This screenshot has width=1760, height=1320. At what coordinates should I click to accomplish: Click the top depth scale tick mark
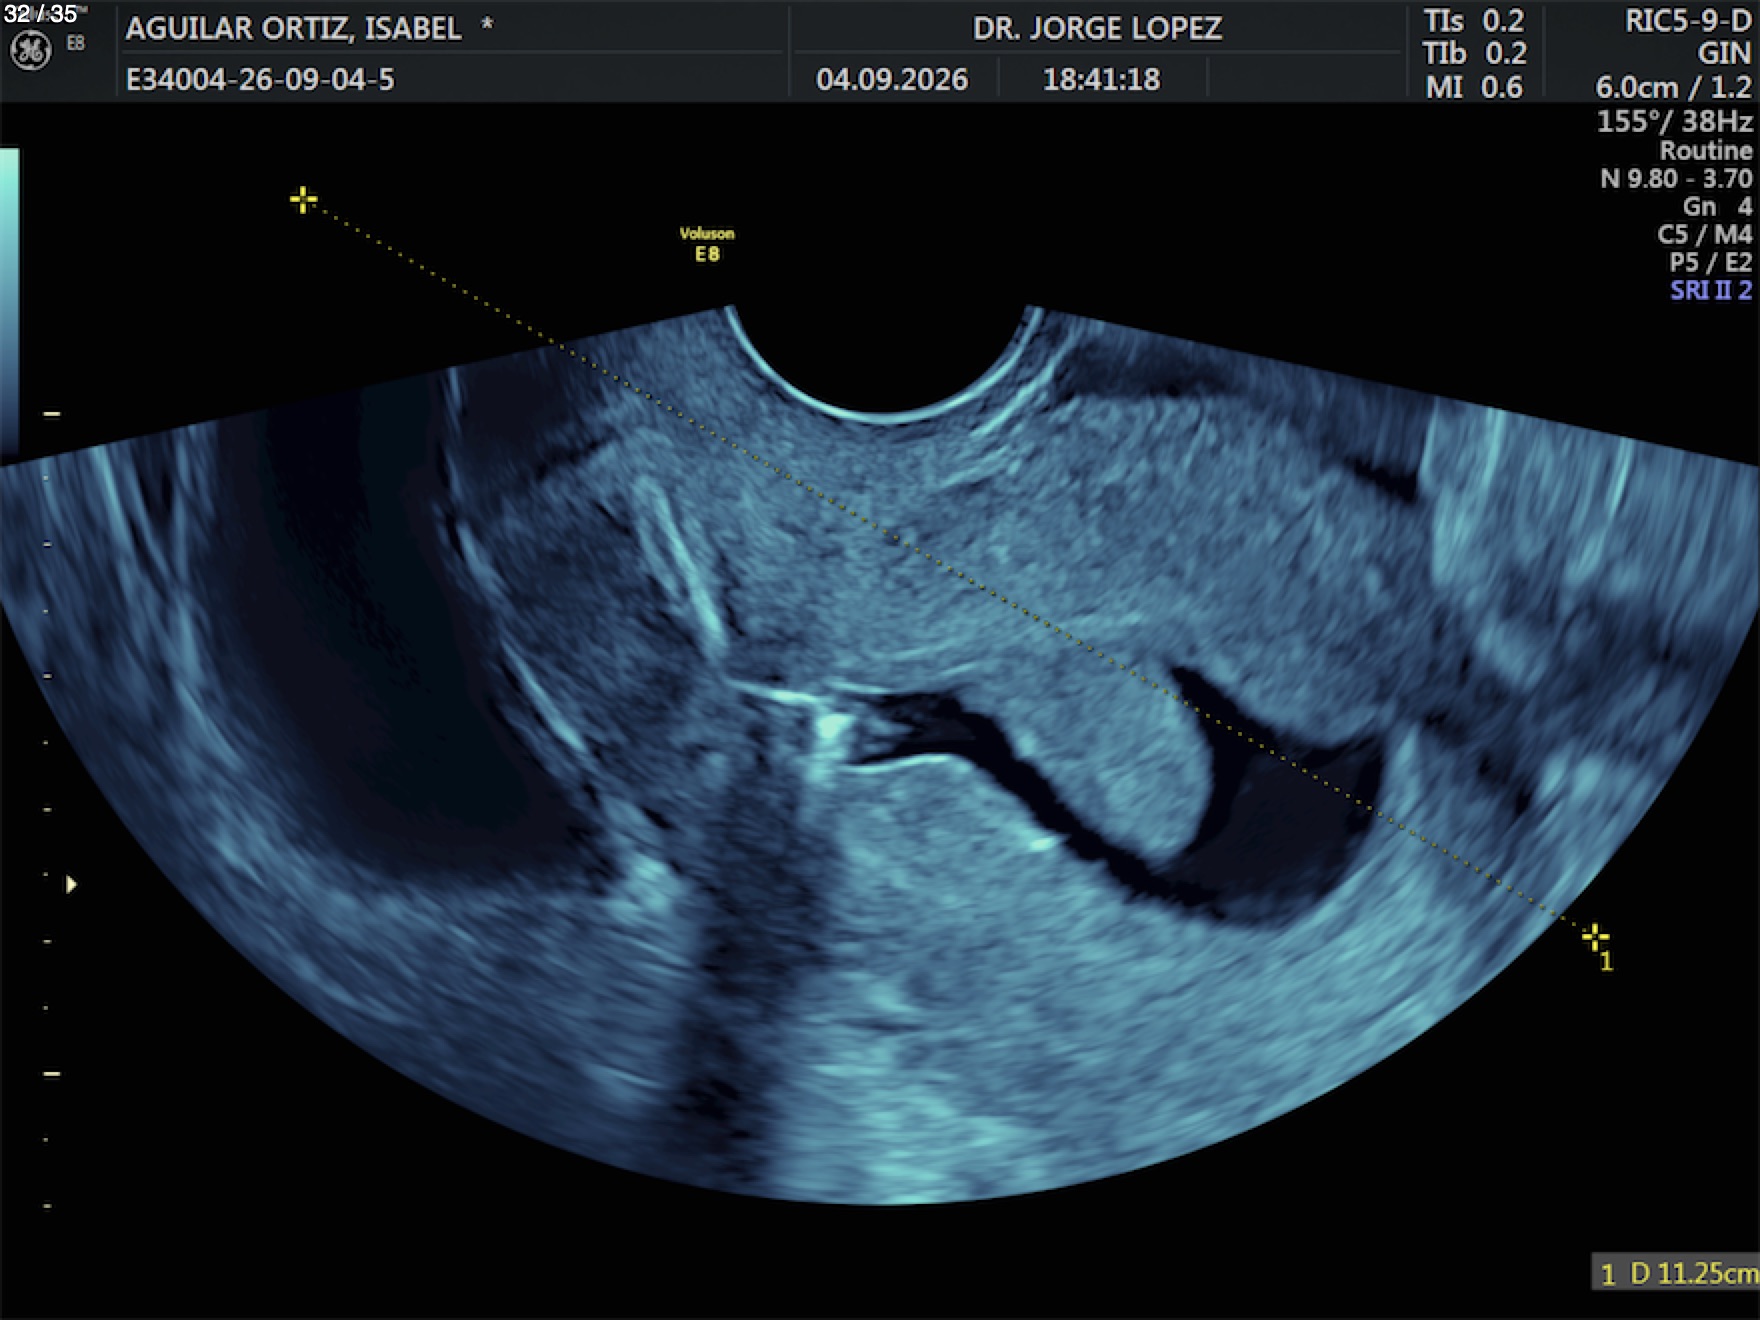(x=51, y=413)
